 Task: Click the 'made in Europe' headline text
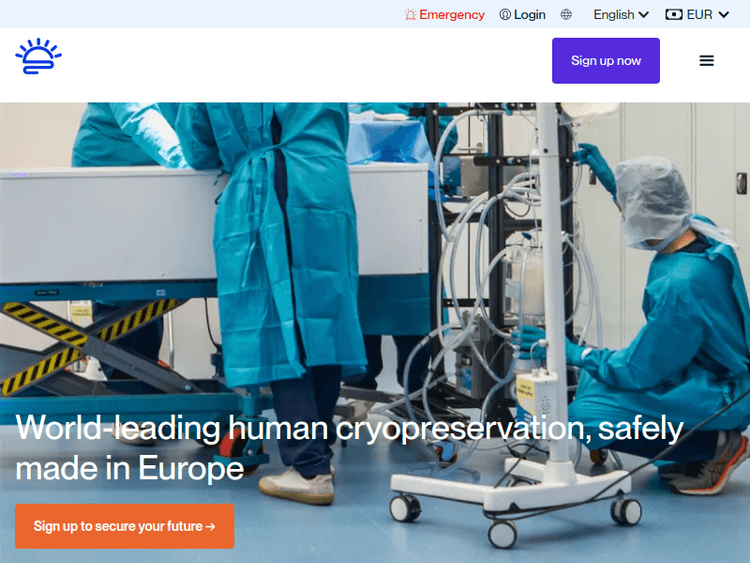point(130,468)
